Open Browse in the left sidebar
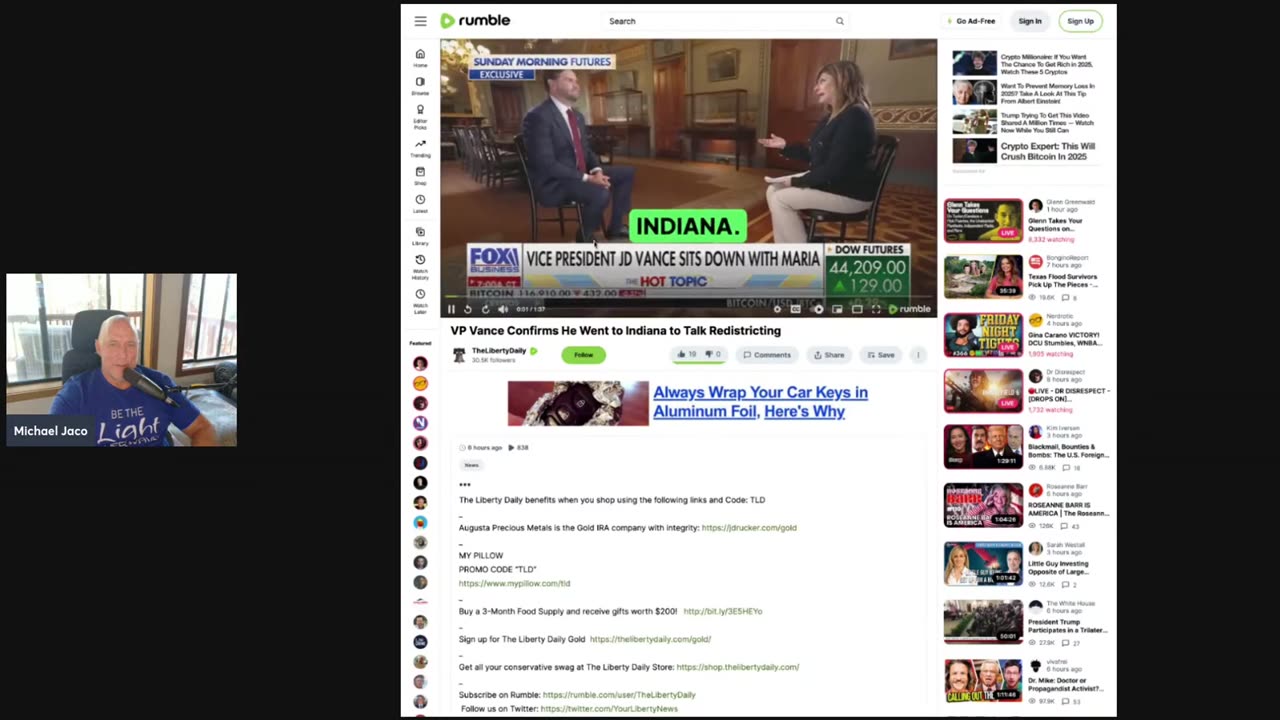The width and height of the screenshot is (1280, 720). tap(420, 86)
